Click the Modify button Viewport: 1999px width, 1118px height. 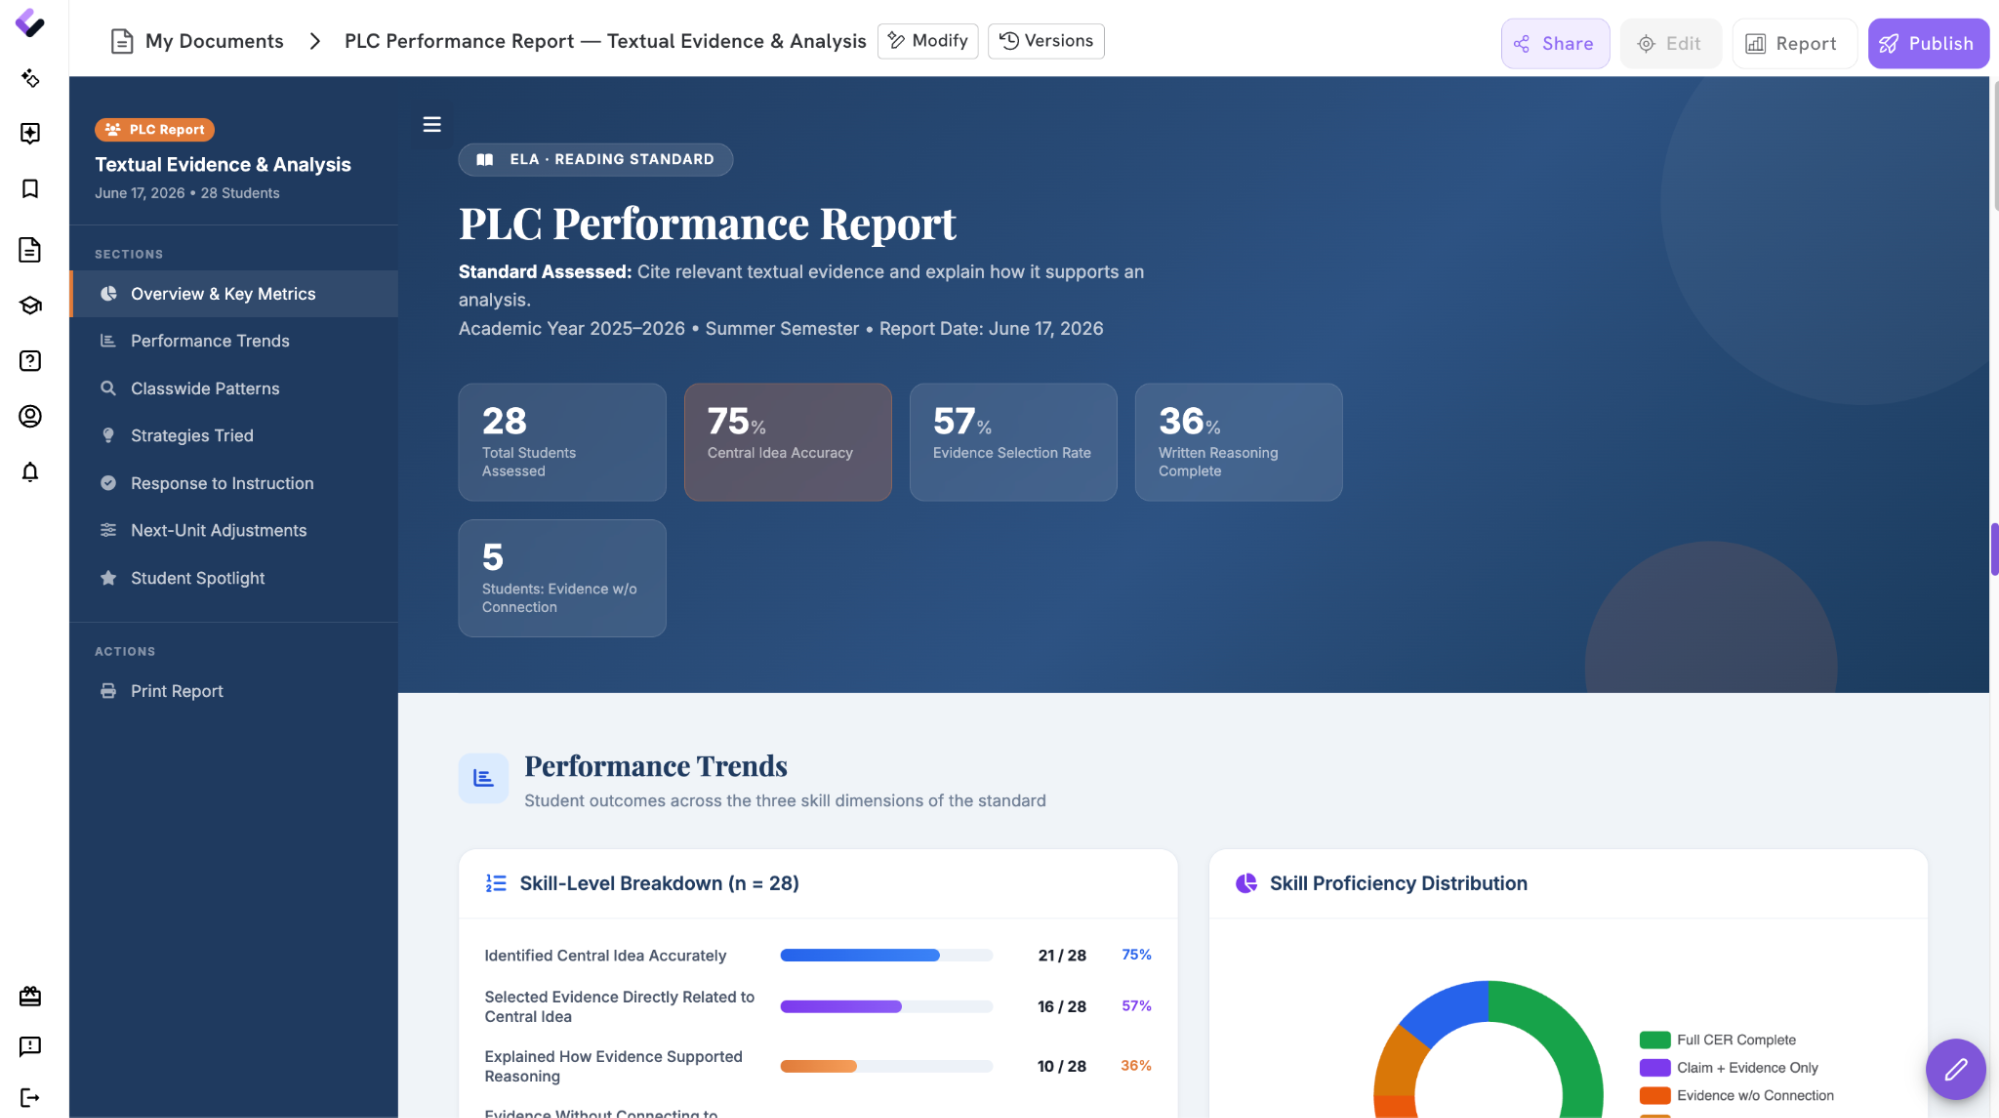[x=927, y=41]
